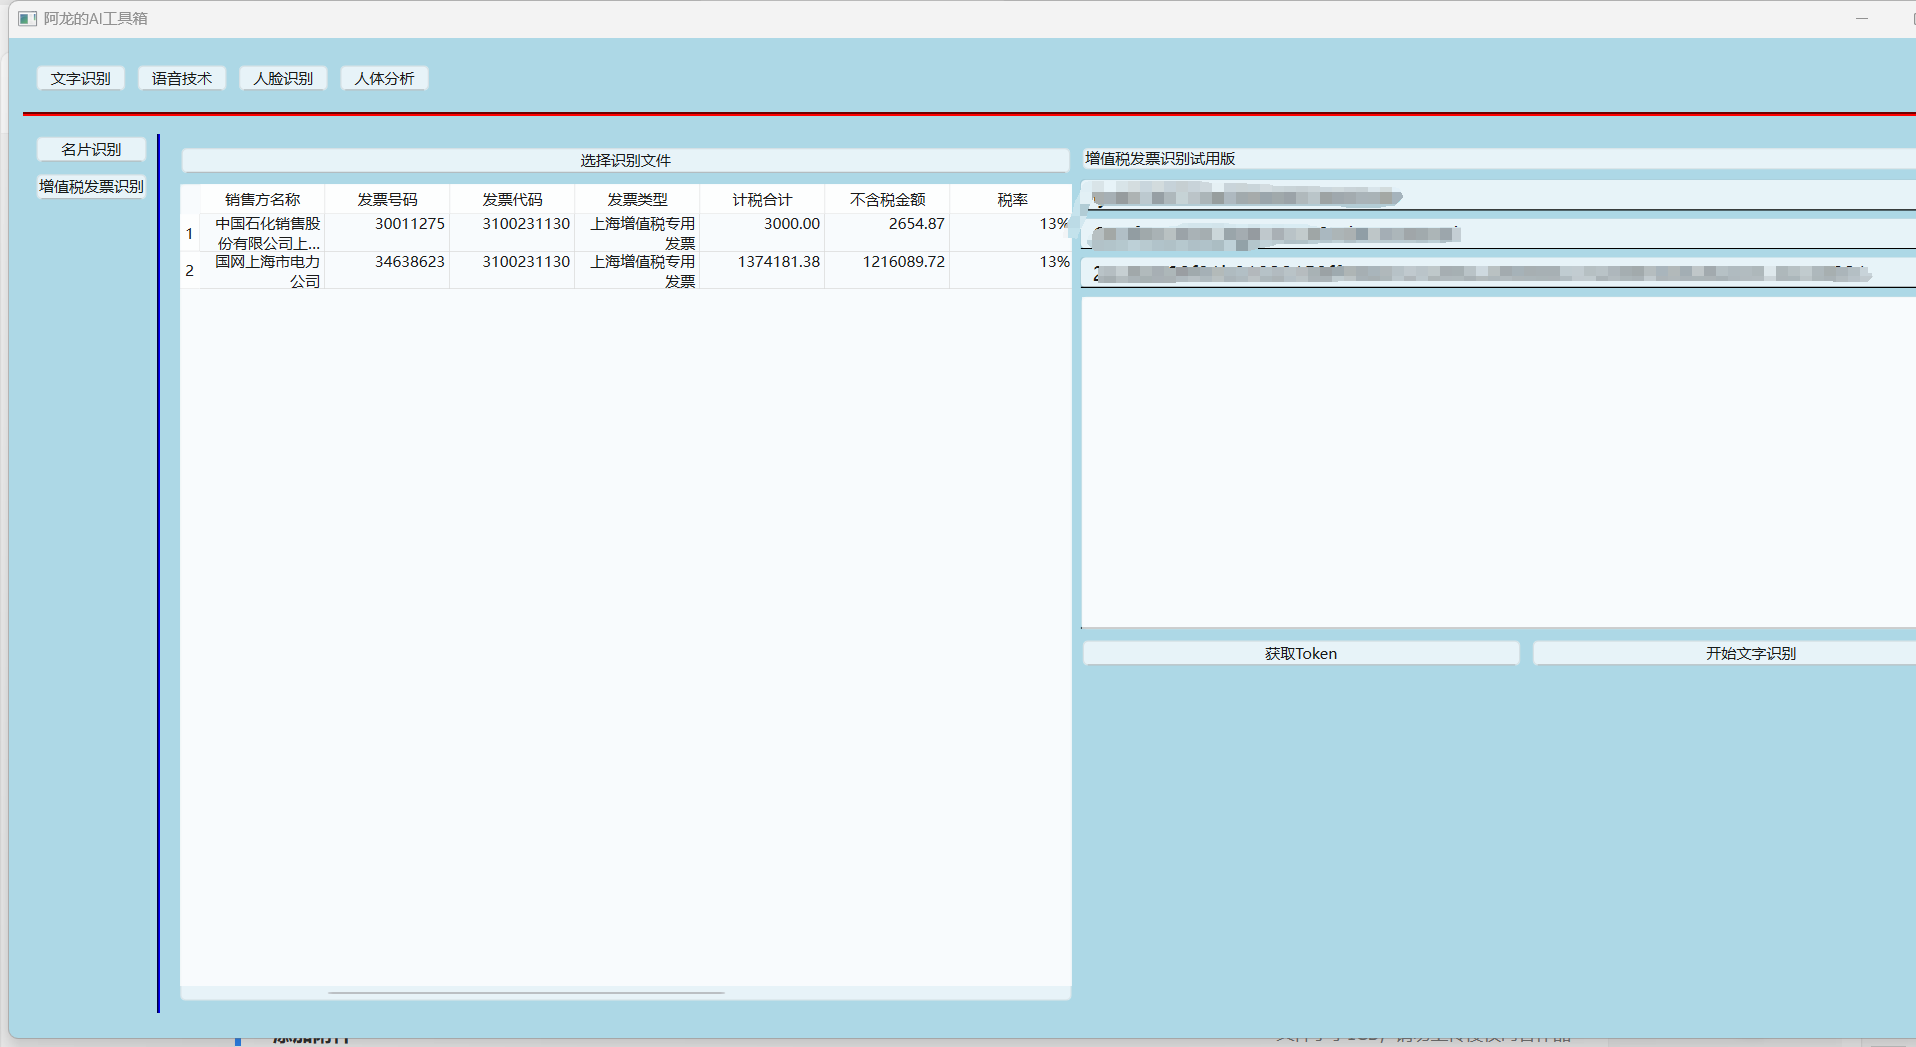Viewport: 1916px width, 1047px height.
Task: Focus the third blurred input field
Action: point(1498,272)
